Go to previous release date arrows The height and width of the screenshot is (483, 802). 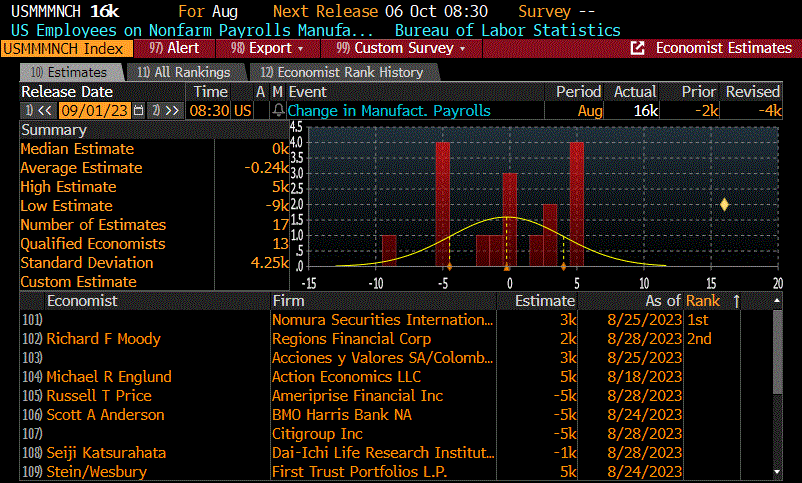(x=39, y=111)
